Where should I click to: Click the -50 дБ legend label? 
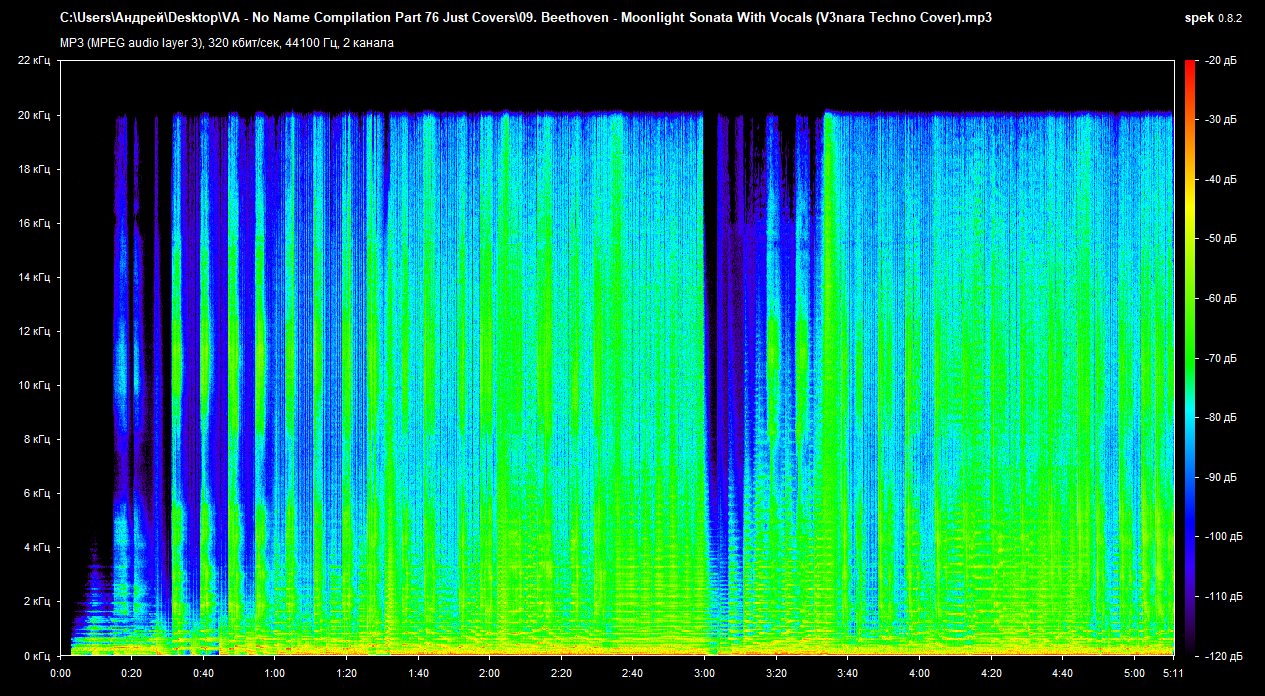[1223, 239]
